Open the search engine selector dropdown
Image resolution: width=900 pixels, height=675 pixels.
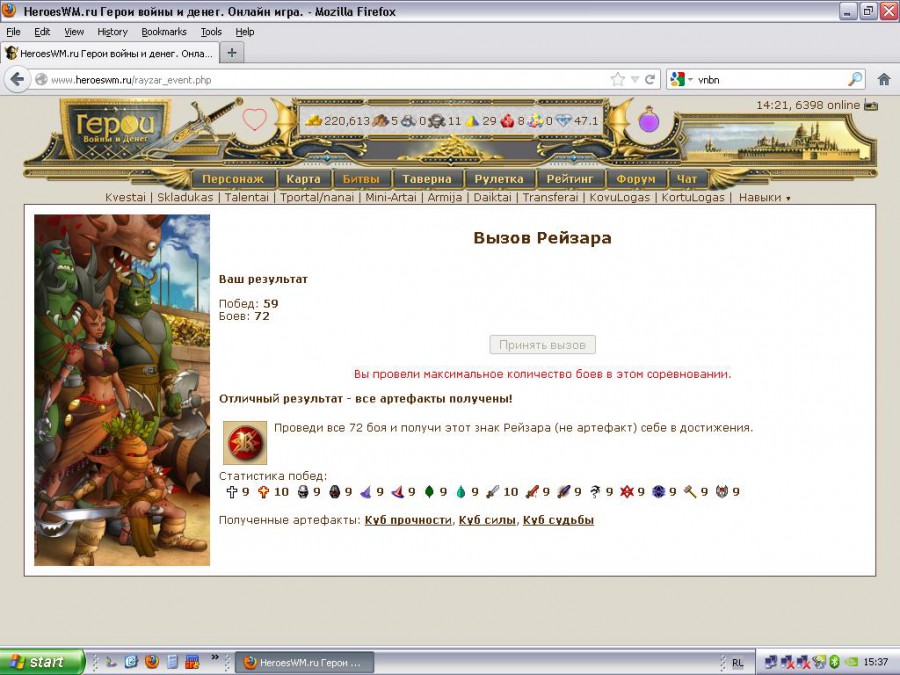(x=682, y=79)
